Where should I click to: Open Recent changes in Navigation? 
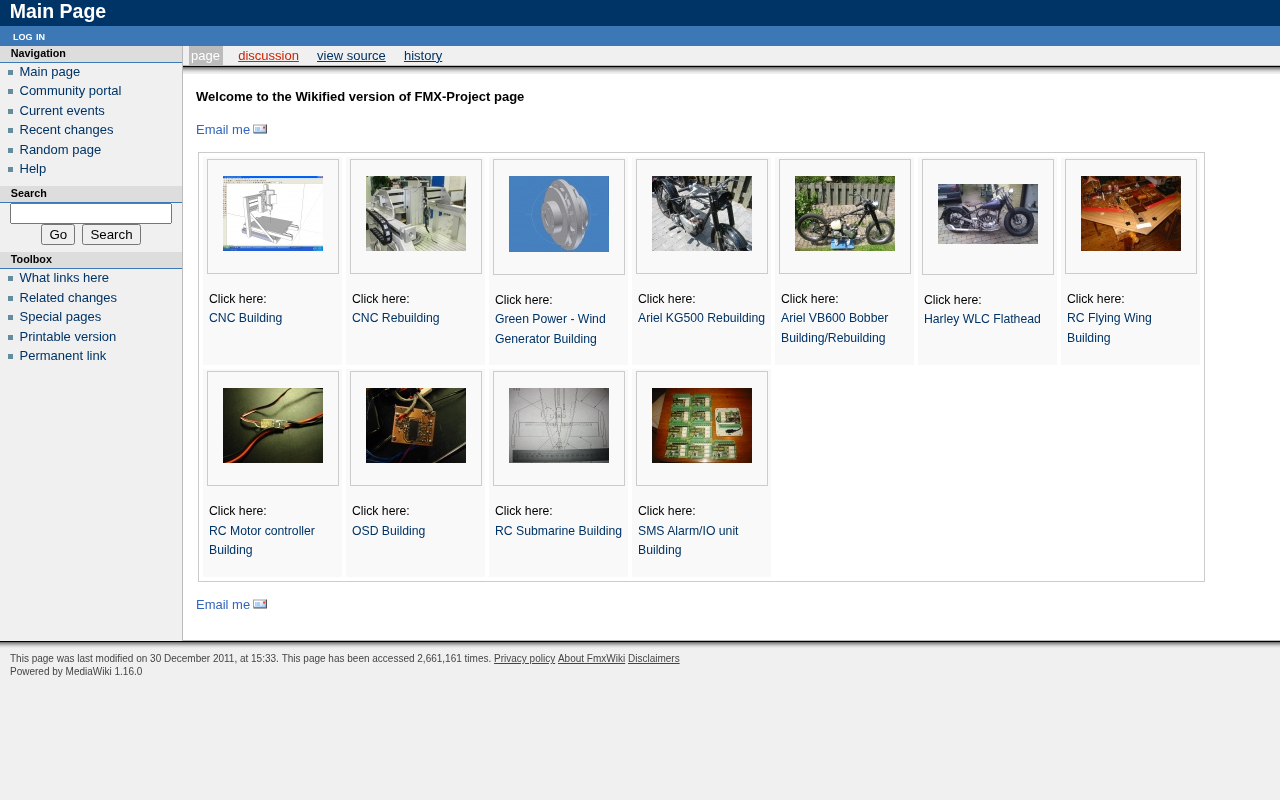[66, 130]
